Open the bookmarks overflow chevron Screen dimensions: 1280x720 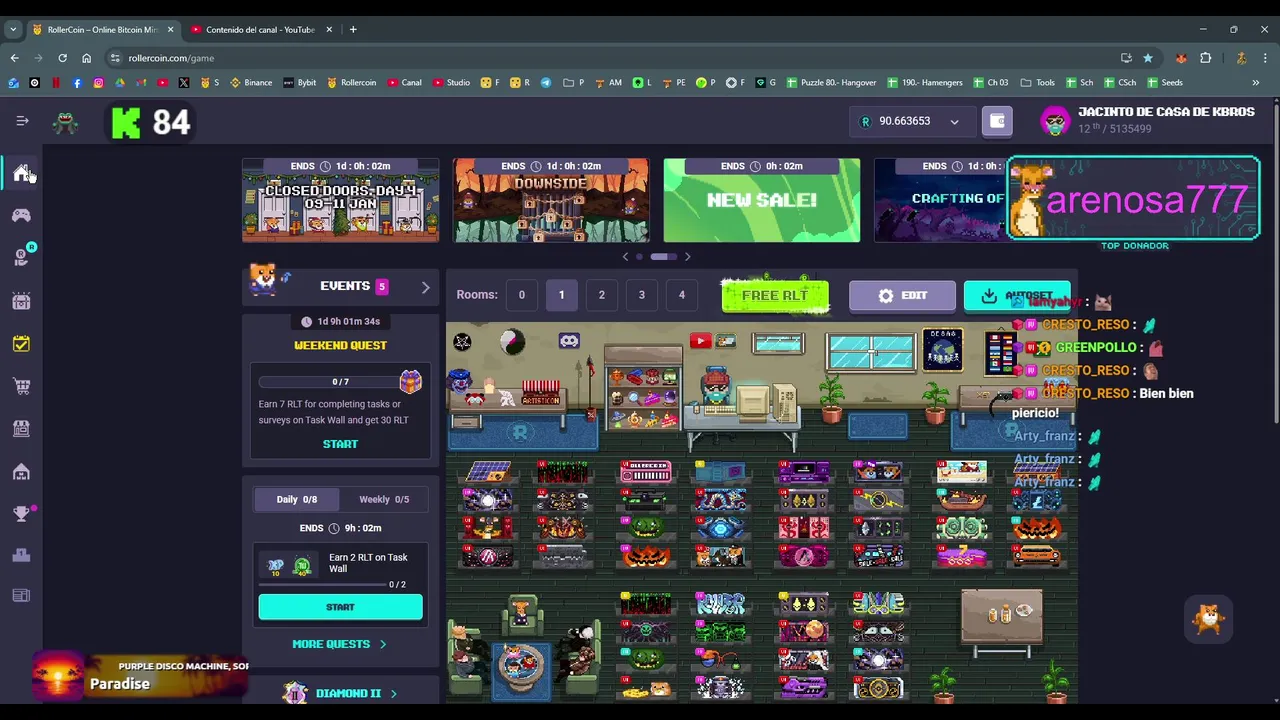tap(1256, 83)
